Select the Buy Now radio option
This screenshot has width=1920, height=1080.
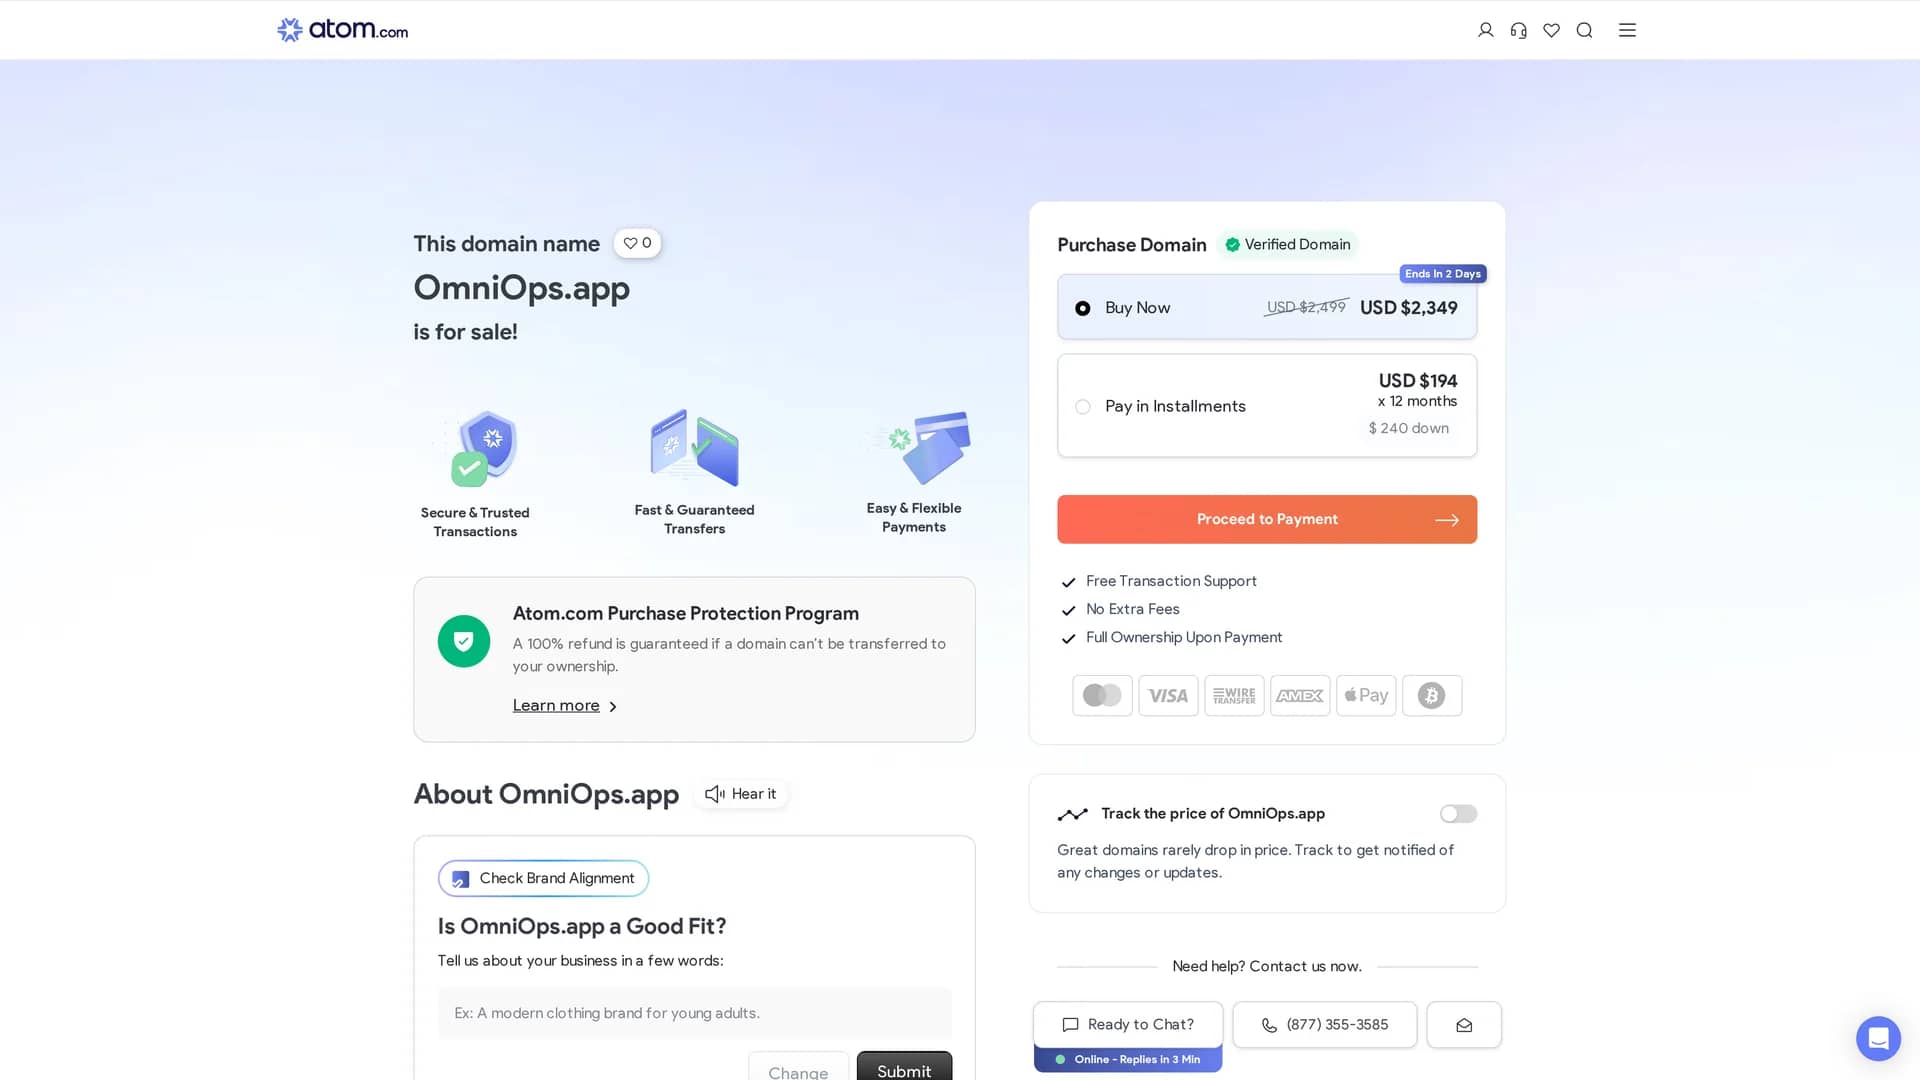(x=1082, y=308)
